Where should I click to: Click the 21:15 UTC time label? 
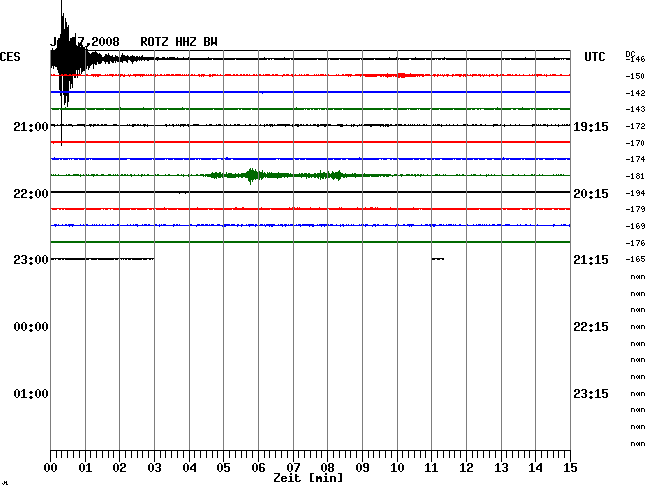tap(591, 260)
